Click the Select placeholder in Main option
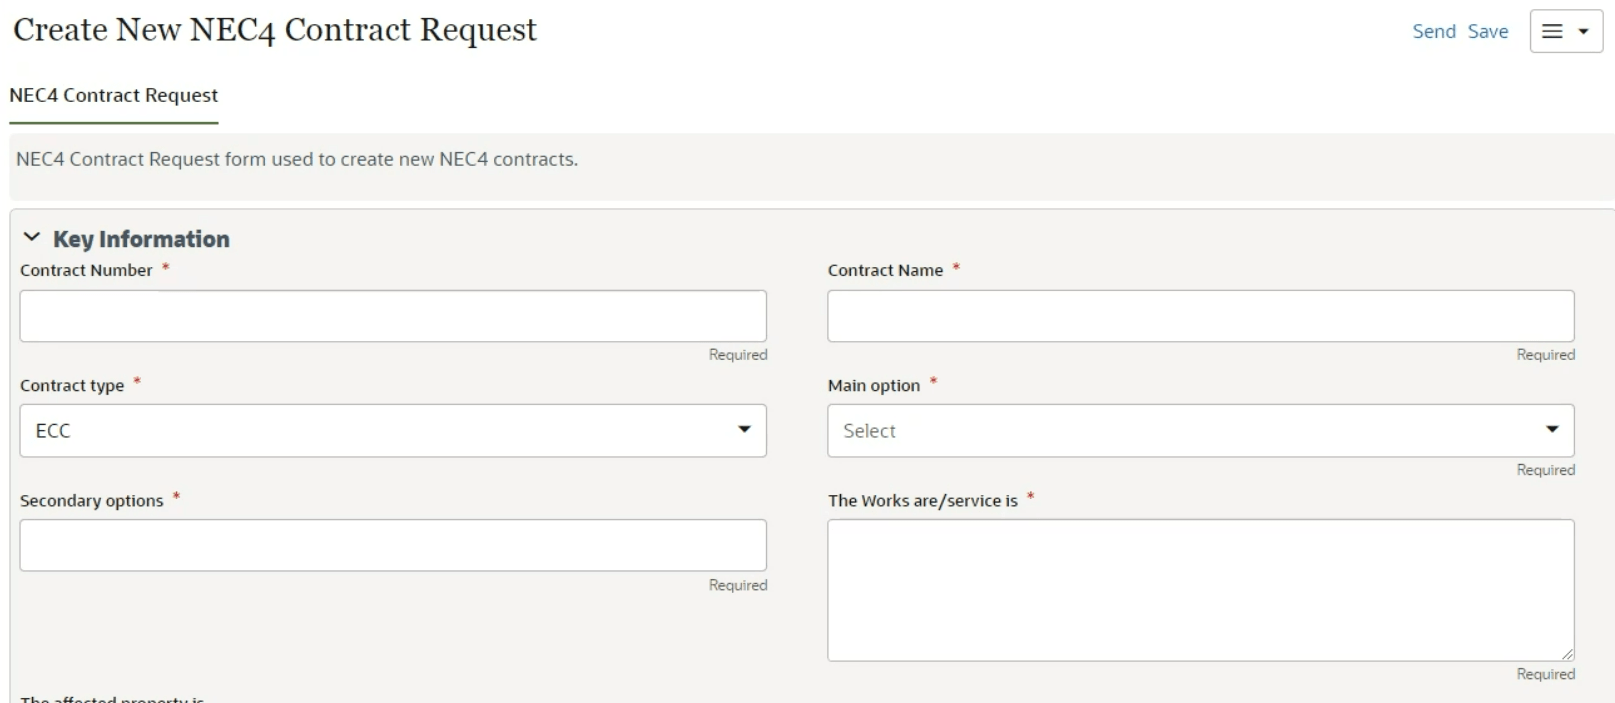 869,431
